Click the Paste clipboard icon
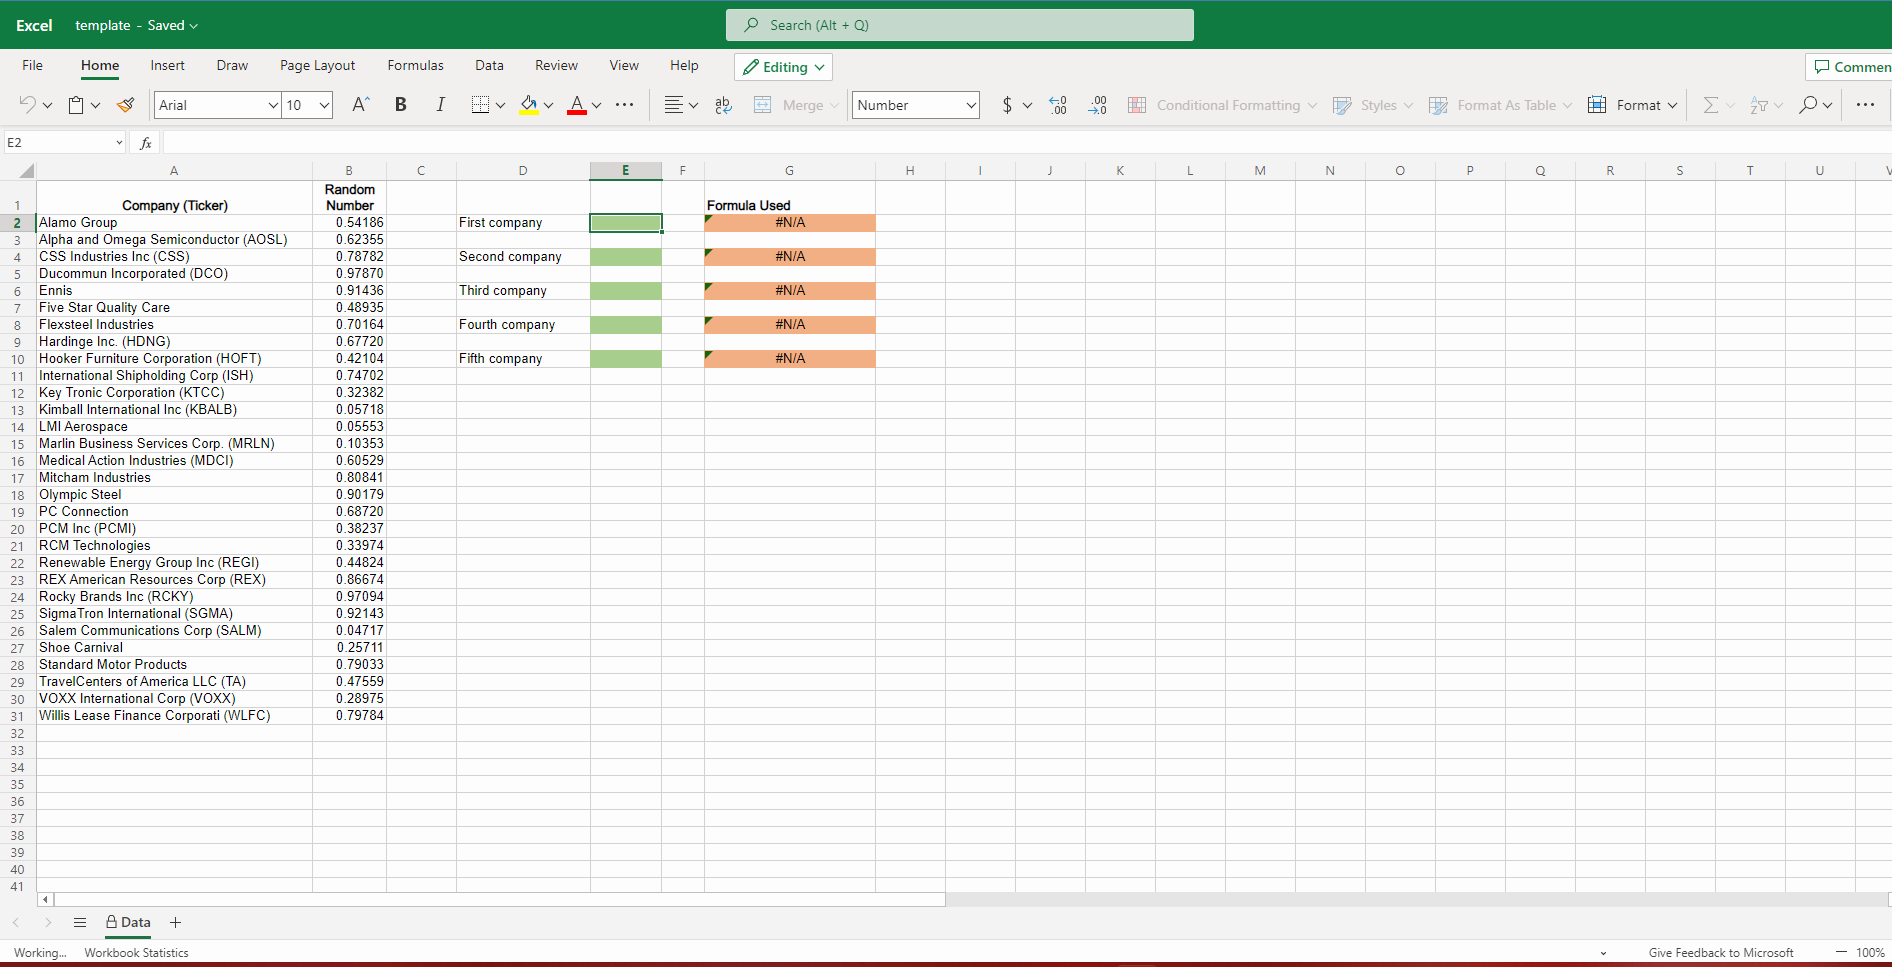Screen dimensions: 1892x967 click(76, 105)
